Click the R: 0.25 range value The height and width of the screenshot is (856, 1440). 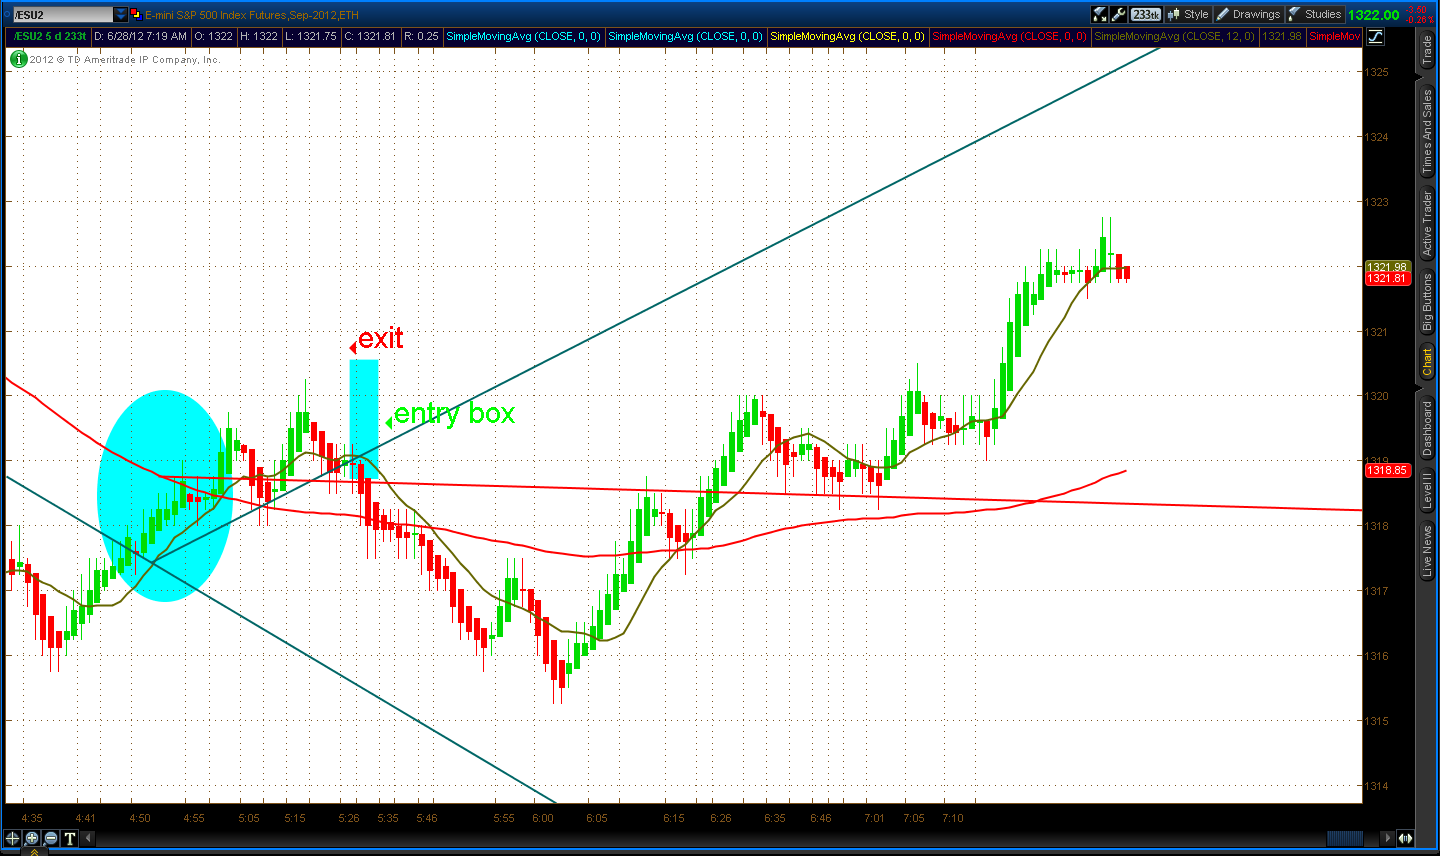pyautogui.click(x=421, y=36)
